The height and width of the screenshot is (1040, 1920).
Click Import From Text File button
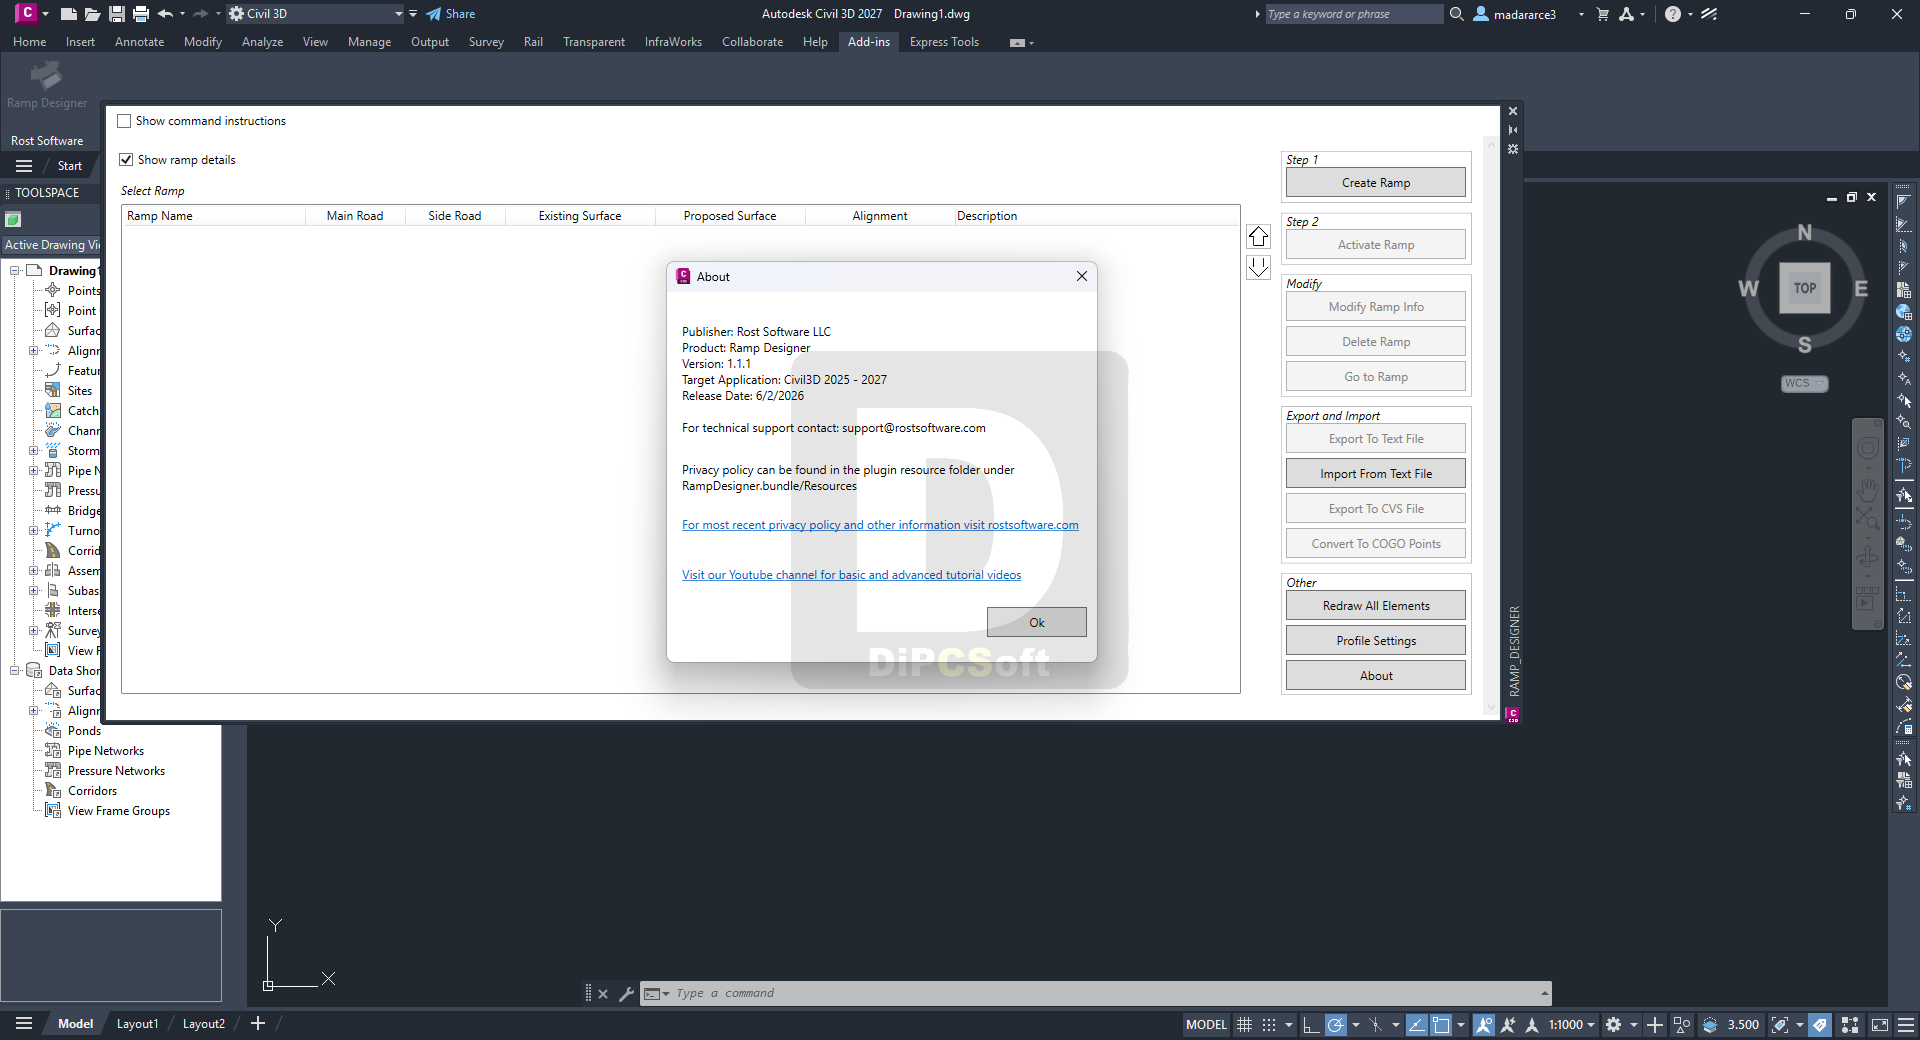tap(1375, 474)
